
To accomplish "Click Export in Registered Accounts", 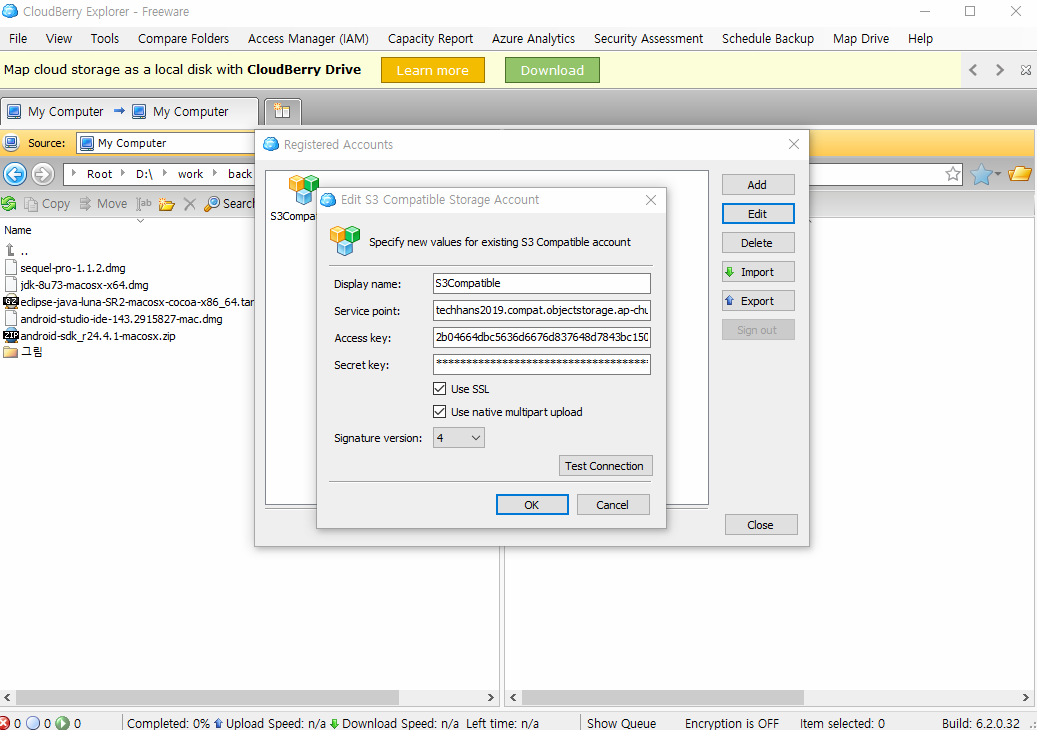I will [758, 301].
